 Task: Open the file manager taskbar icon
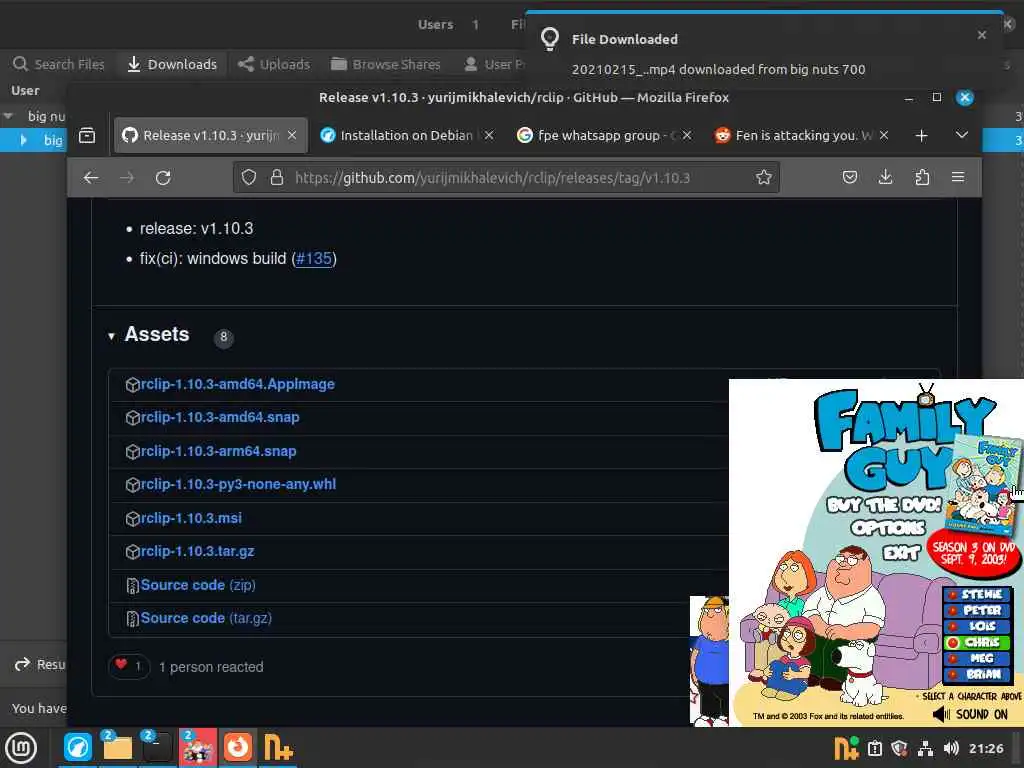[117, 747]
